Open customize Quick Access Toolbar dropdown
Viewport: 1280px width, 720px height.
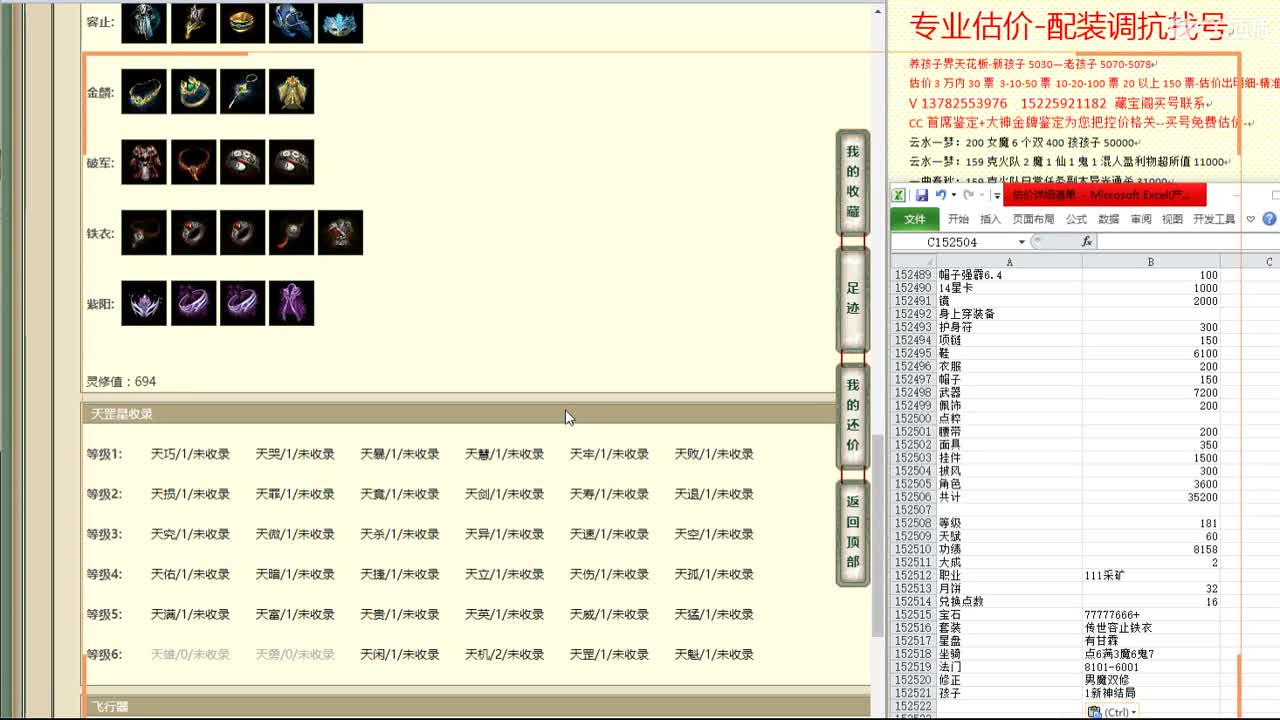(997, 195)
